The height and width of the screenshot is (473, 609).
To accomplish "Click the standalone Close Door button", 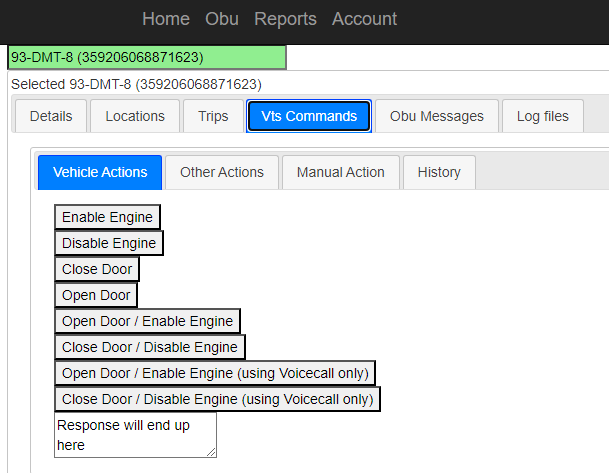I will [97, 269].
